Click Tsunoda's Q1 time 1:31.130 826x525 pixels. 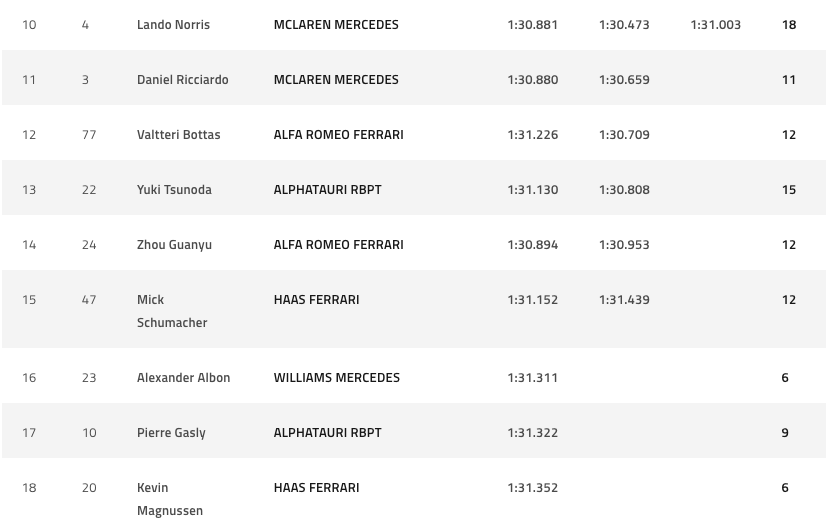pos(533,190)
